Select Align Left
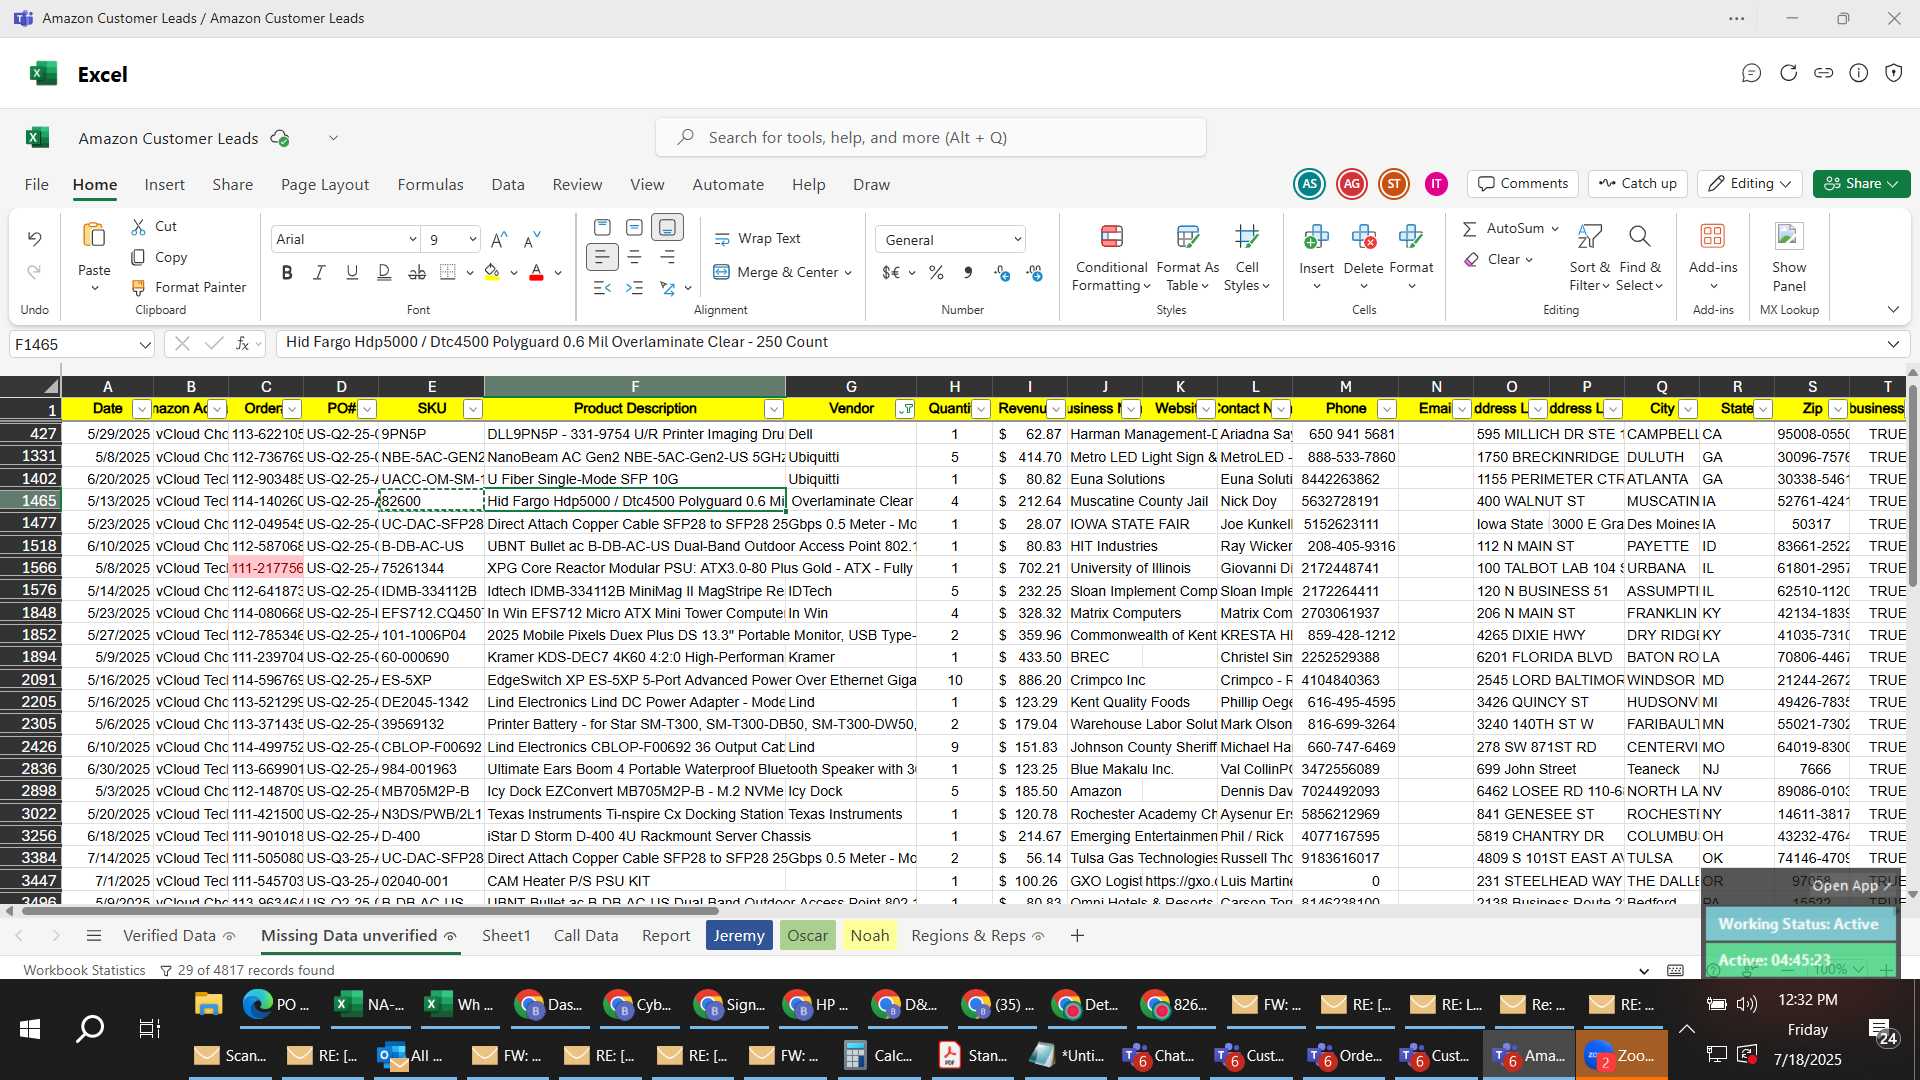The width and height of the screenshot is (1920, 1080). pyautogui.click(x=602, y=258)
